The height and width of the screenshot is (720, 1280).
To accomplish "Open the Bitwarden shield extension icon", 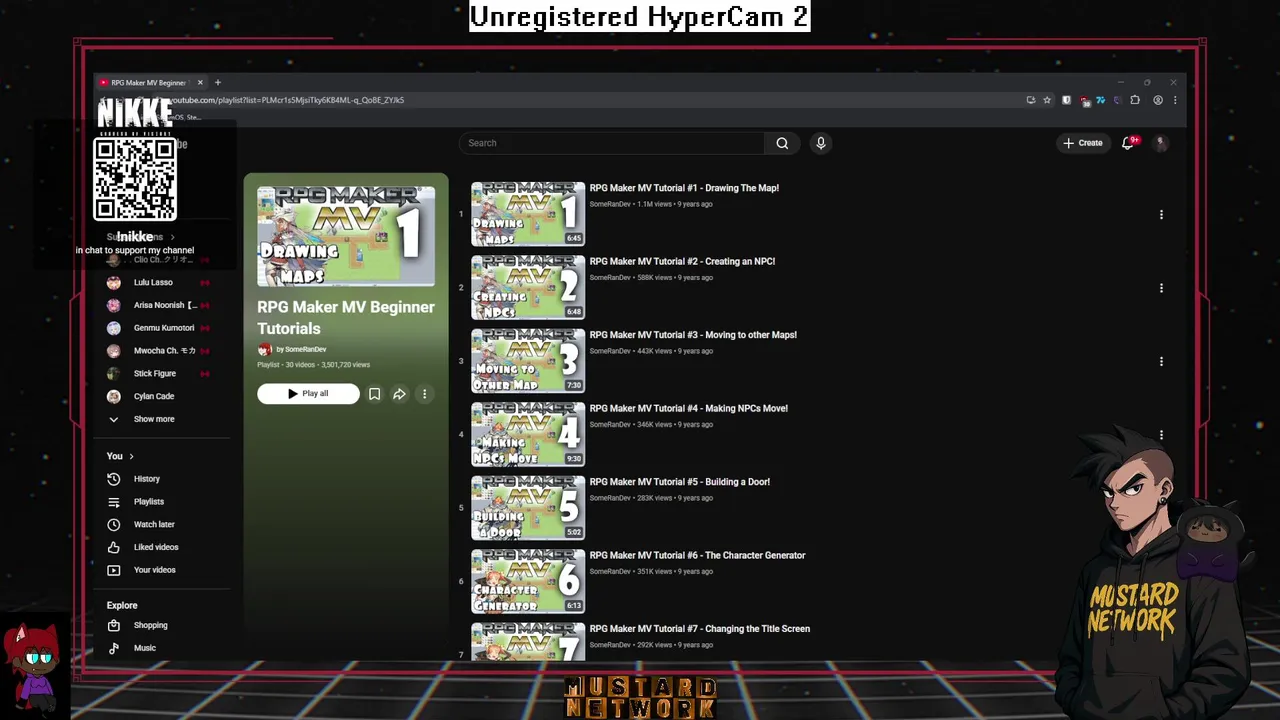I will pos(1066,100).
